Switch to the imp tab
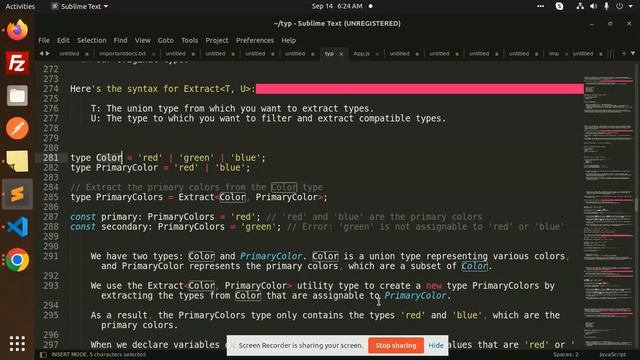640x360 pixels. [554, 54]
